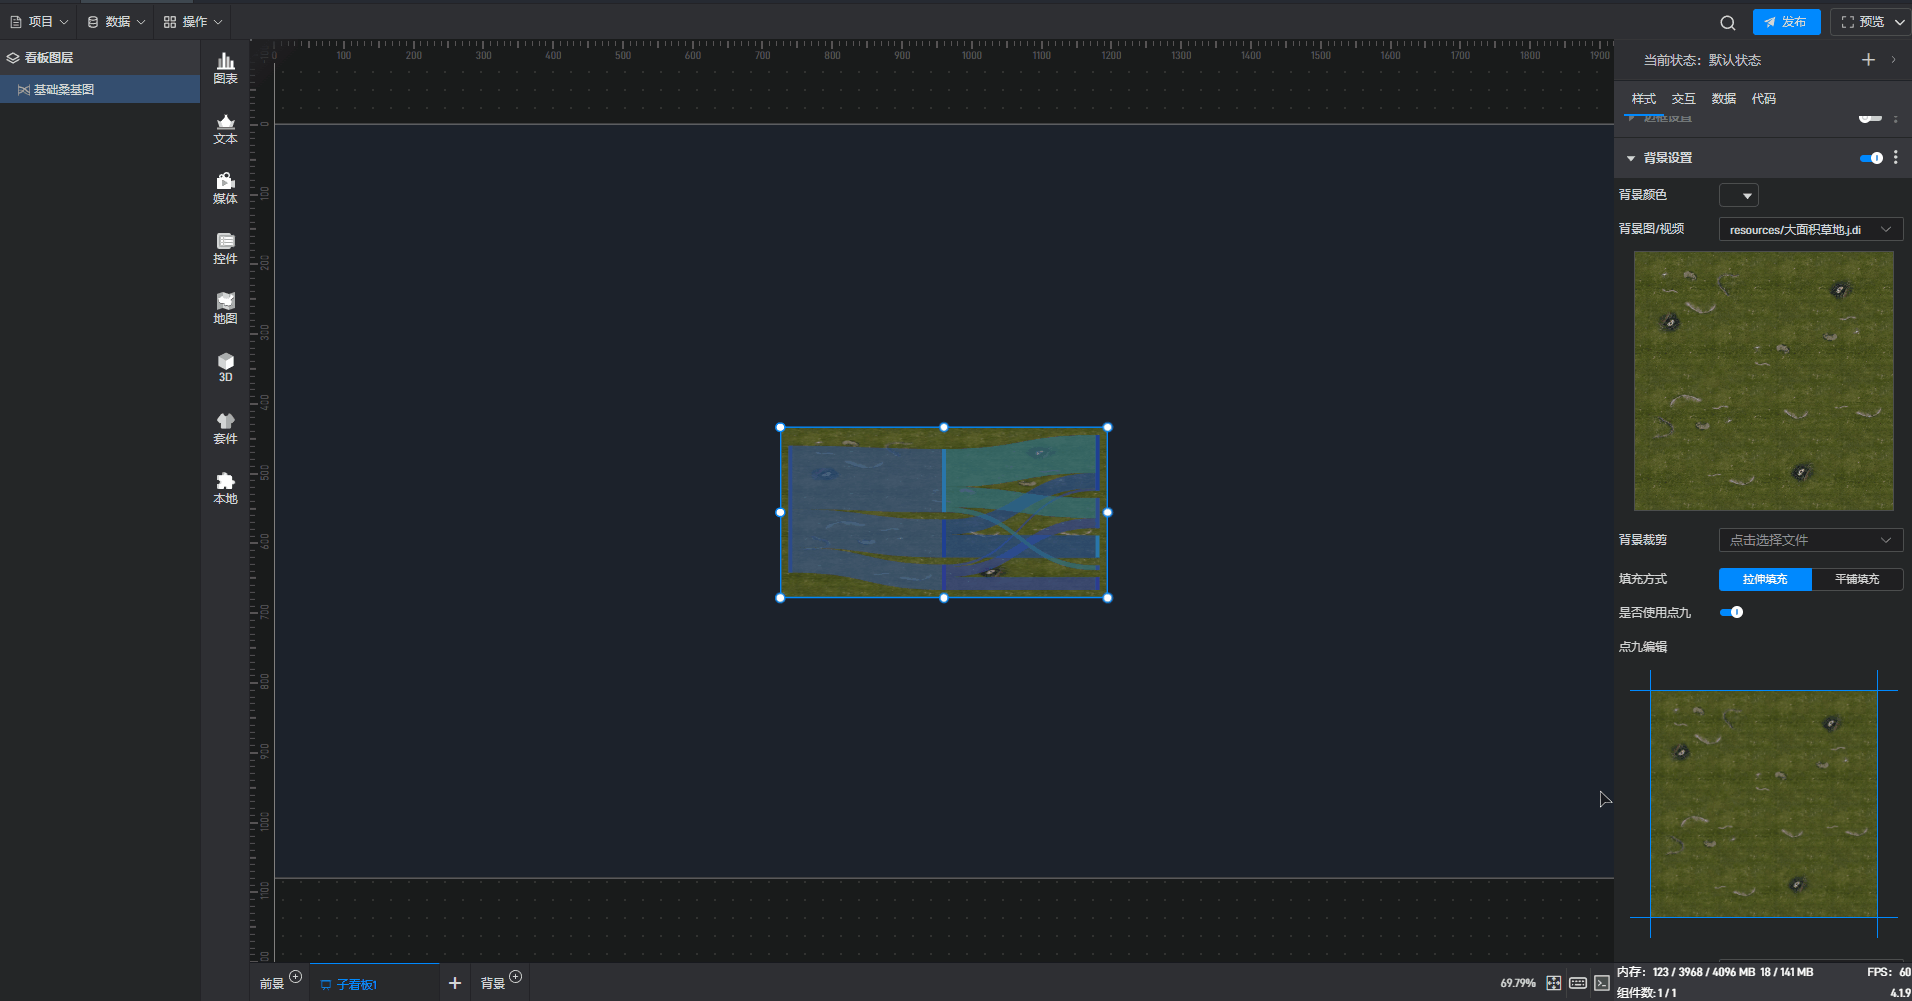Image resolution: width=1912 pixels, height=1001 pixels.
Task: Collapse the 背景设置 section
Action: pos(1631,158)
